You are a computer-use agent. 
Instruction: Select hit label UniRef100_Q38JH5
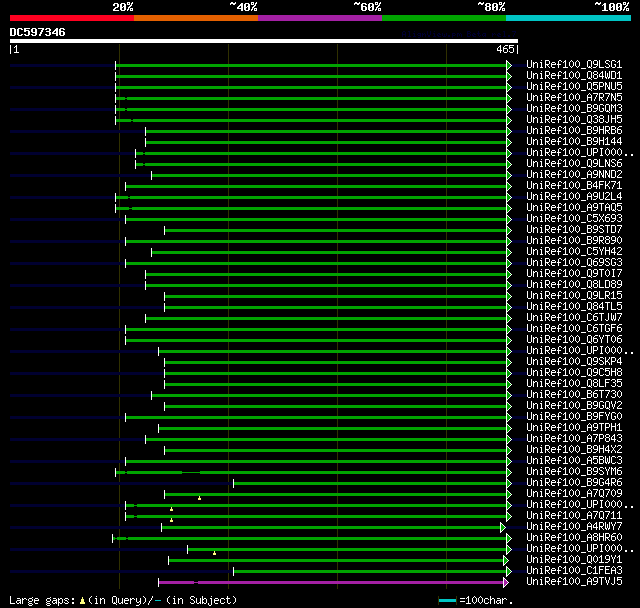click(574, 120)
